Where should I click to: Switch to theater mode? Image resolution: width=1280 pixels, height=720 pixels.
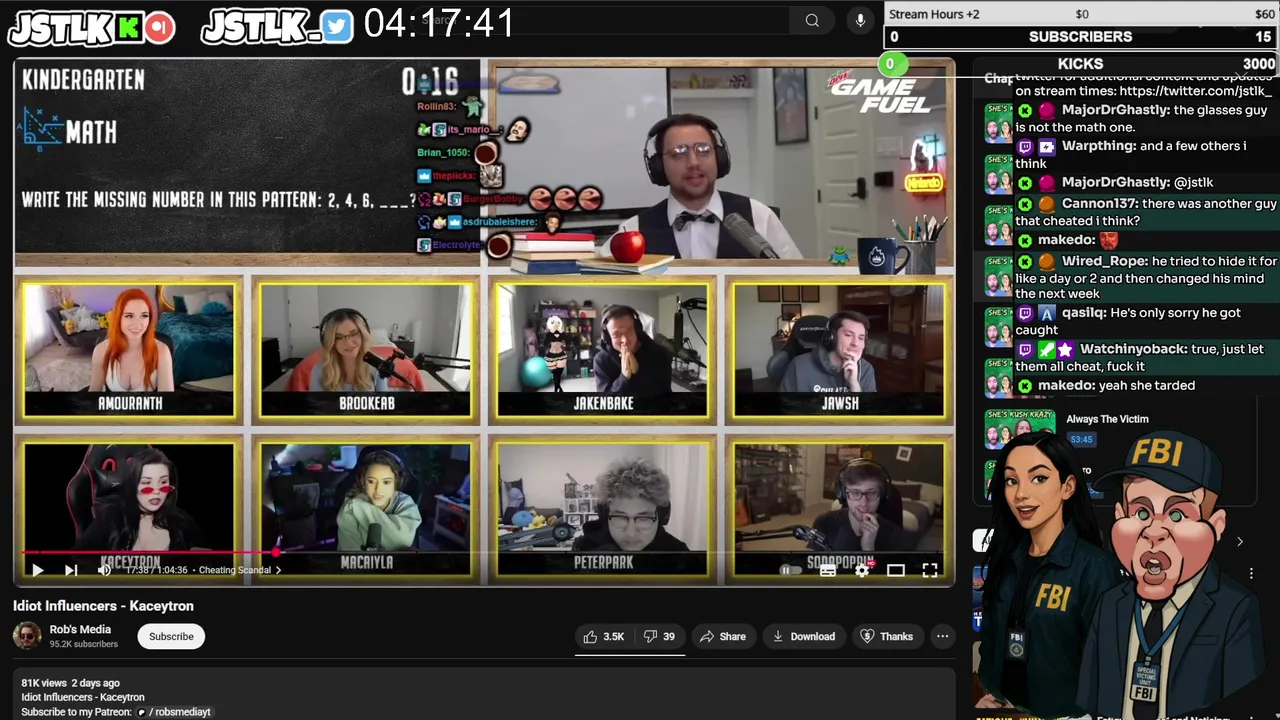click(x=896, y=570)
